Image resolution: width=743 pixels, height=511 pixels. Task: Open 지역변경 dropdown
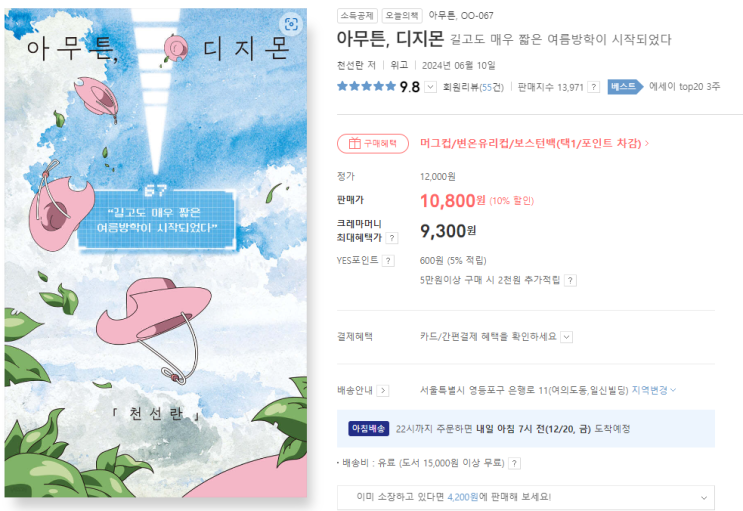[653, 390]
